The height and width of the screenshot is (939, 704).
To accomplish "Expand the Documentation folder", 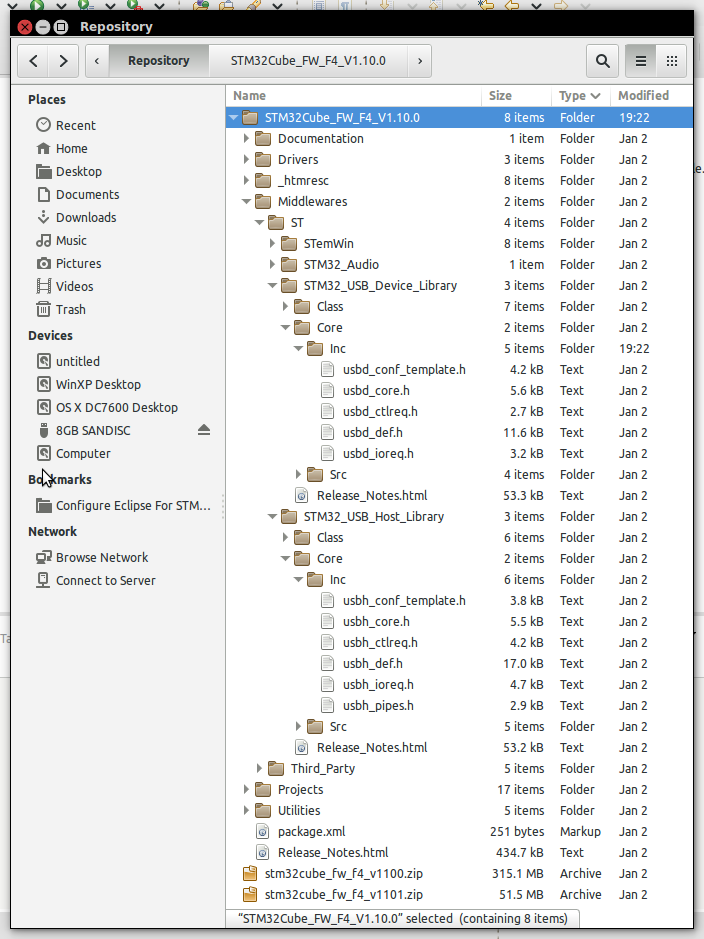I will coord(247,139).
